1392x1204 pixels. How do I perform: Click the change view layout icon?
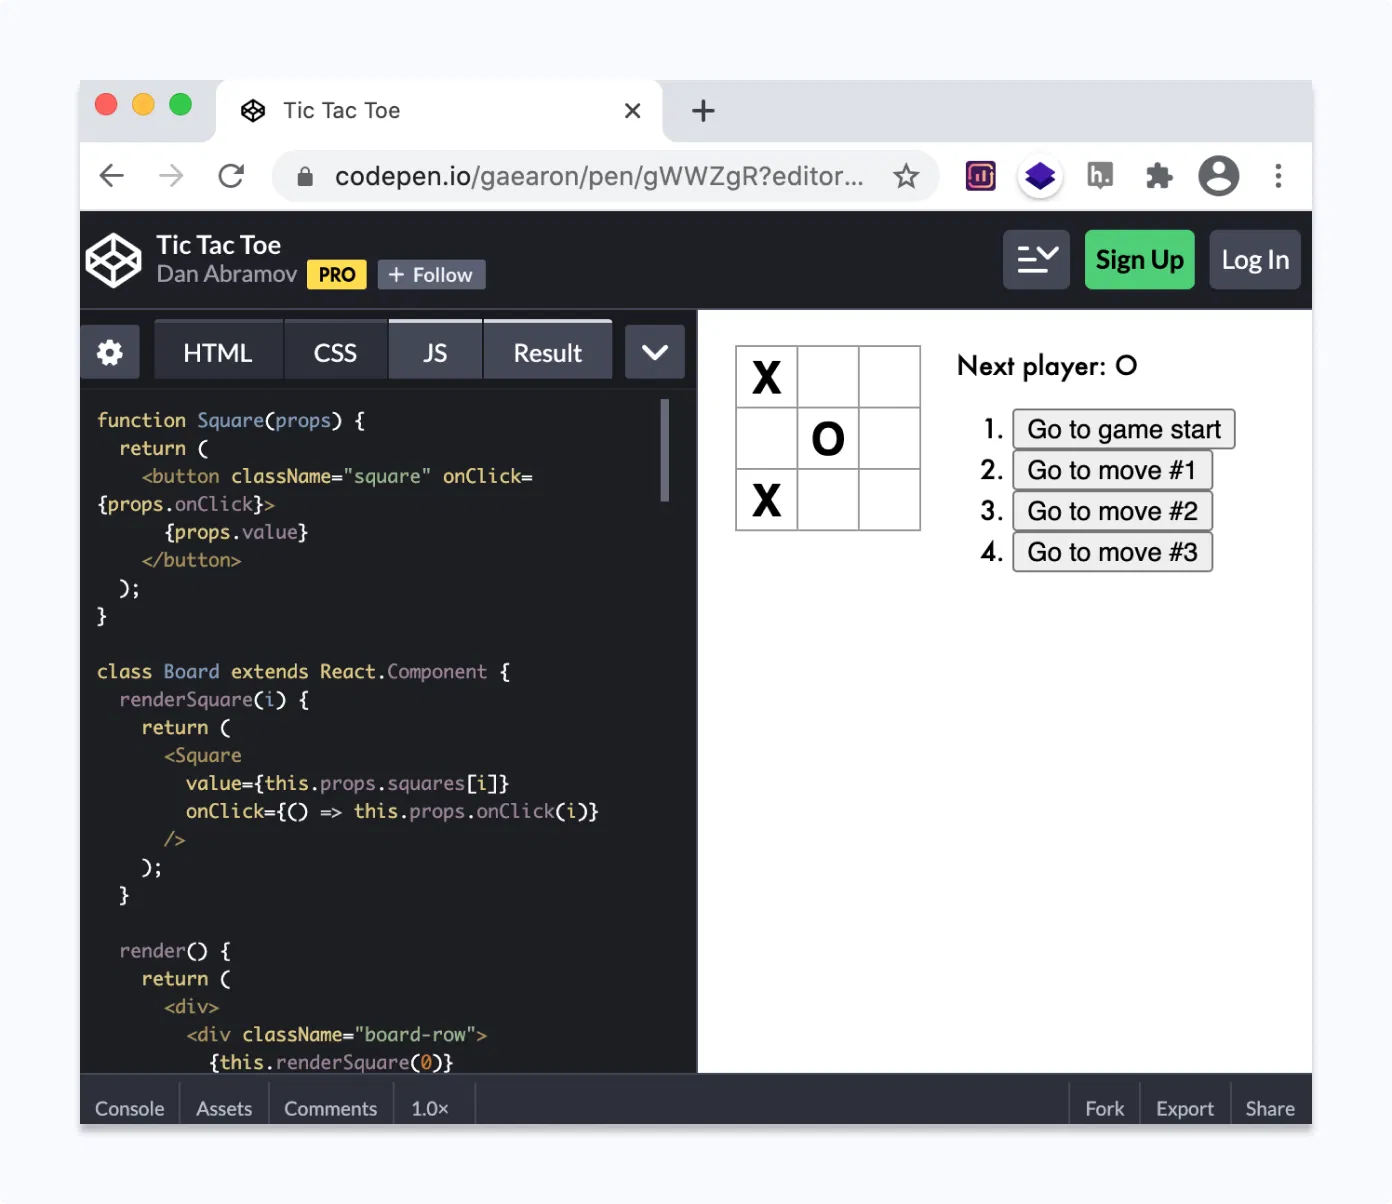(x=1036, y=259)
